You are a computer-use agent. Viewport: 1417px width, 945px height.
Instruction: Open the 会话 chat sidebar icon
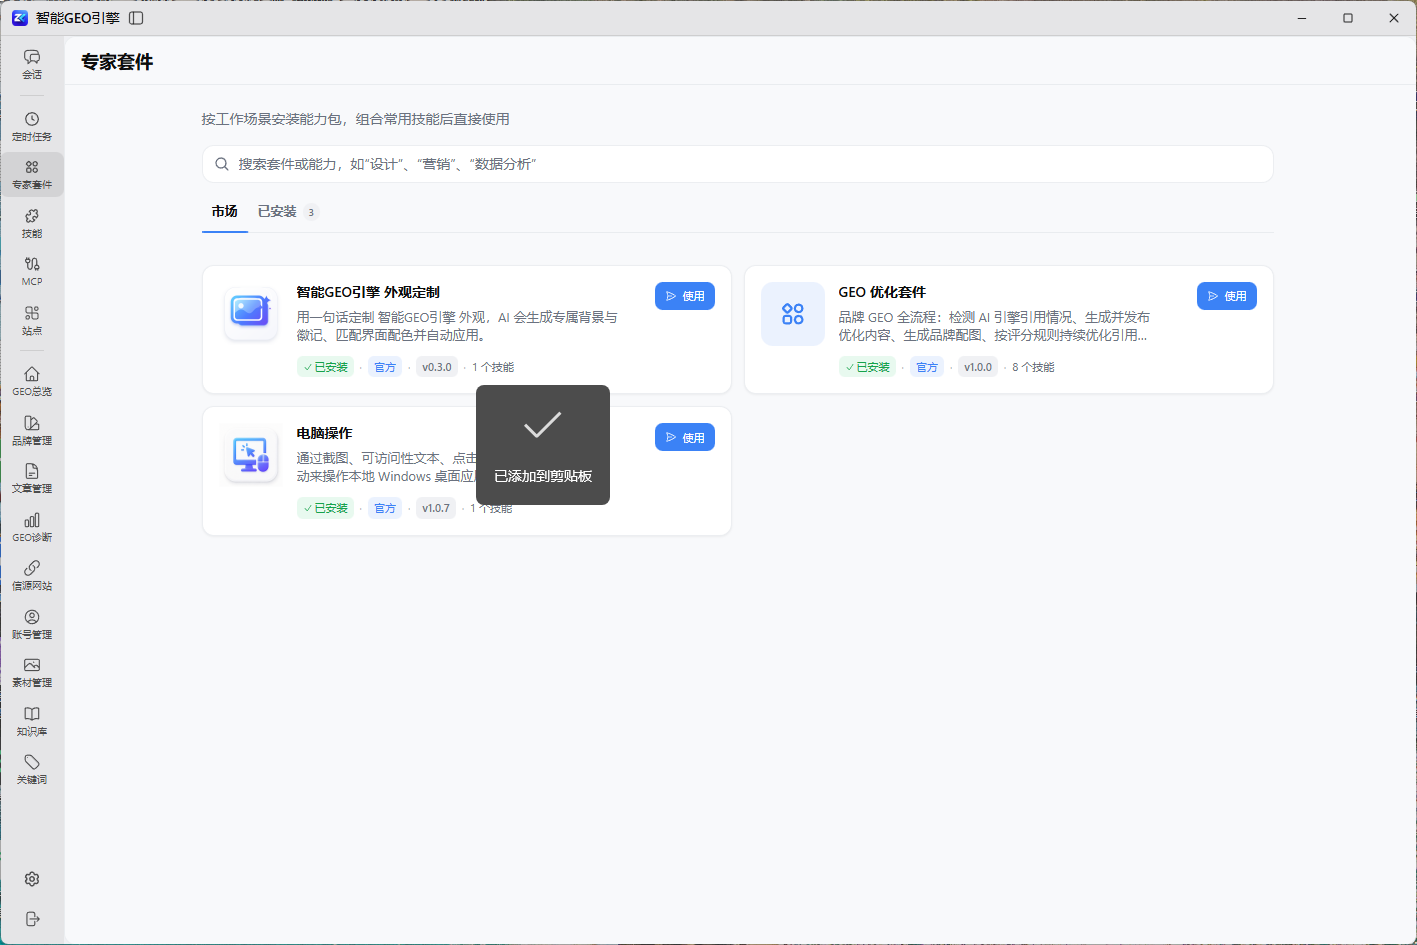(32, 64)
